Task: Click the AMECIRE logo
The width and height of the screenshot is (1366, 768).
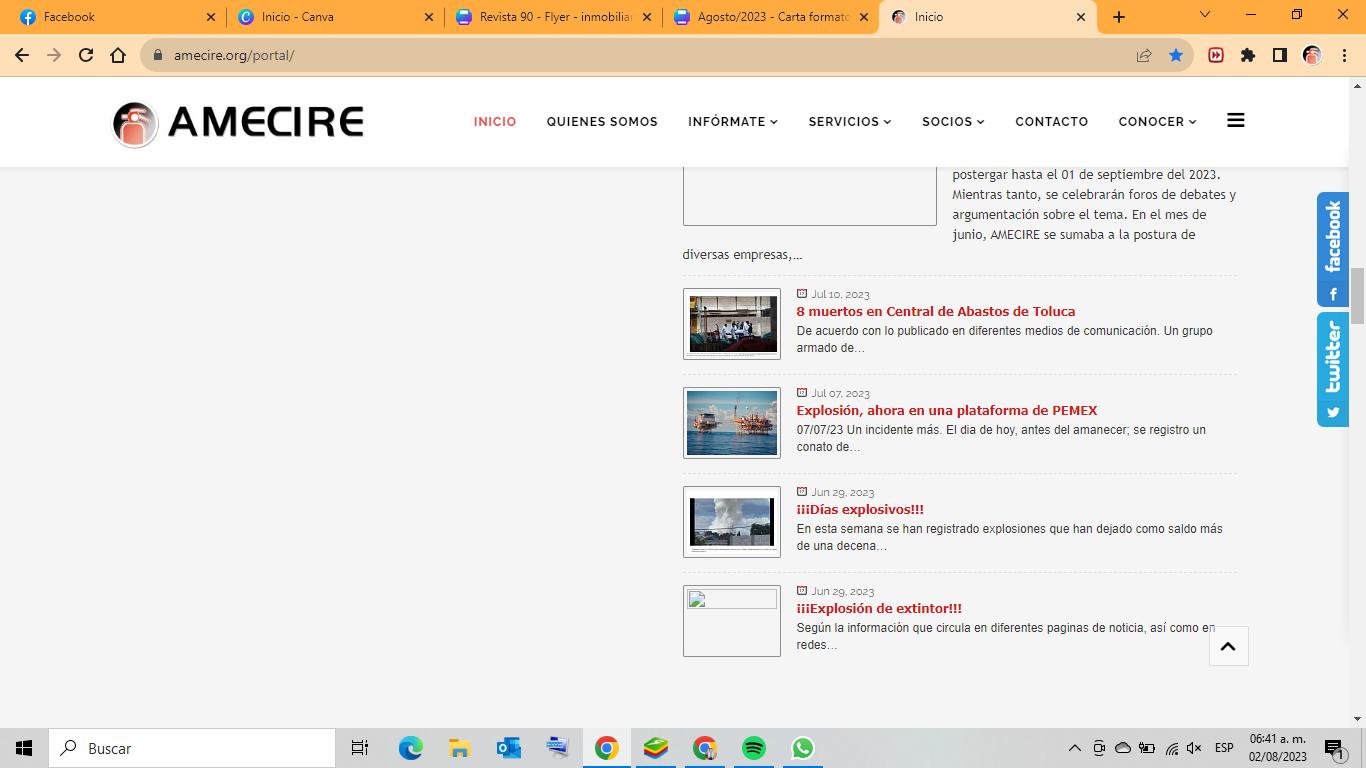Action: point(238,123)
